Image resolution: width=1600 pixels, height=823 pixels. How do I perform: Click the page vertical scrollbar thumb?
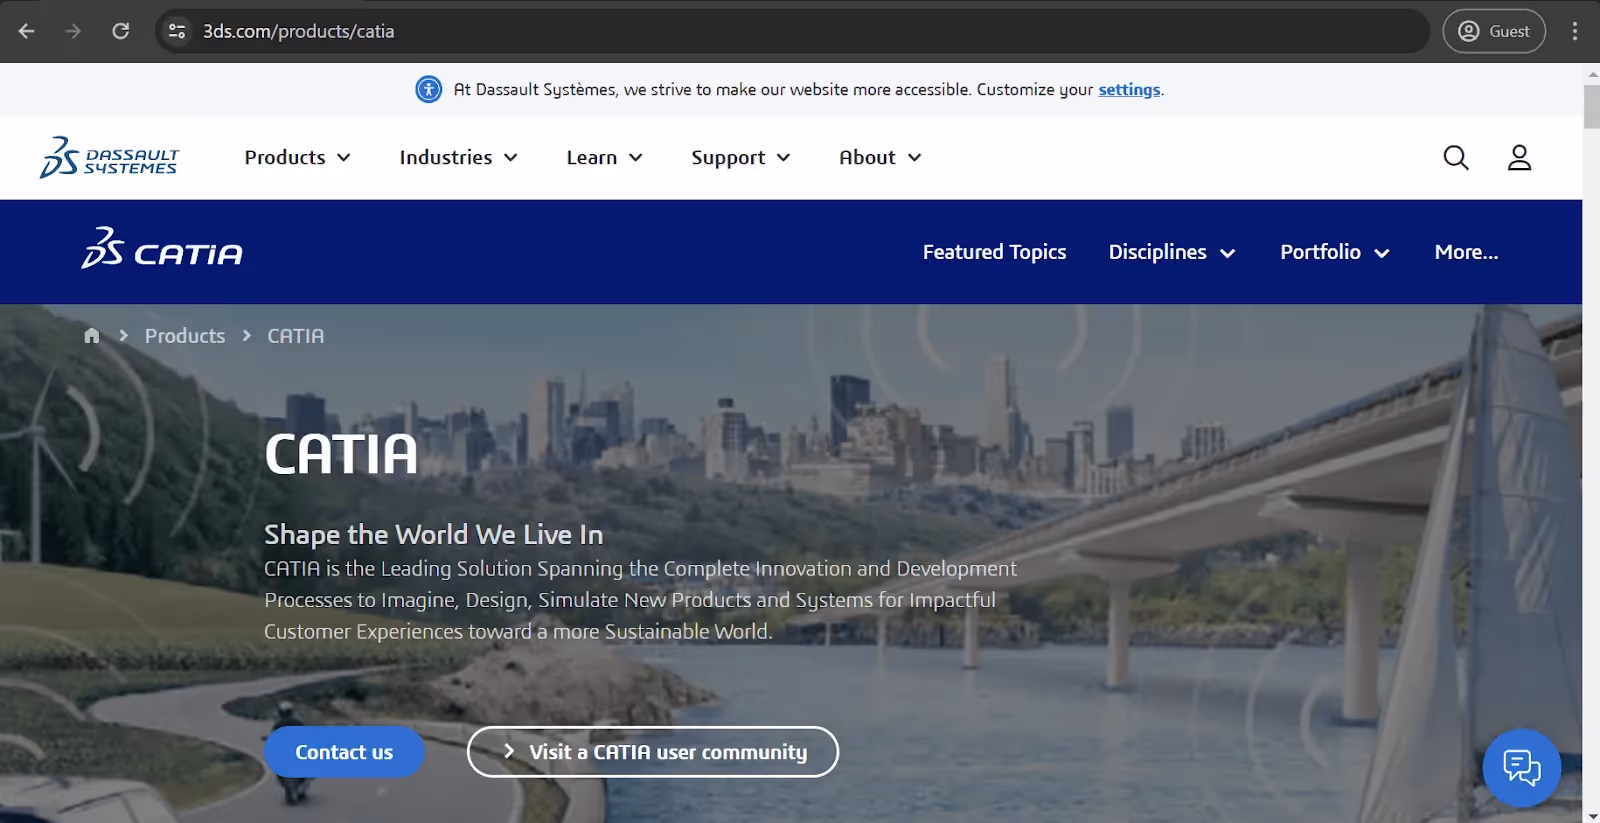[x=1591, y=106]
